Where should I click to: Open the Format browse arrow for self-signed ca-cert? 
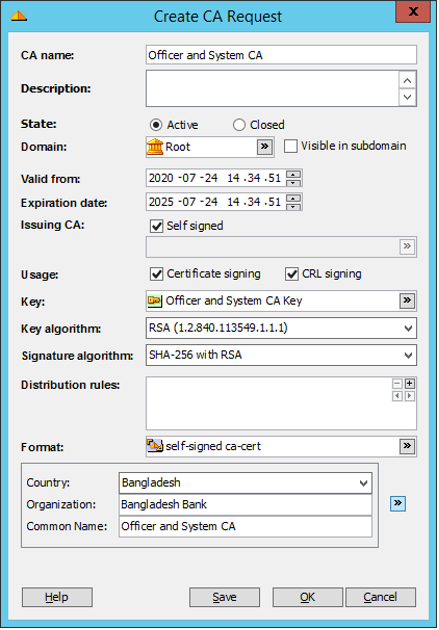click(407, 446)
